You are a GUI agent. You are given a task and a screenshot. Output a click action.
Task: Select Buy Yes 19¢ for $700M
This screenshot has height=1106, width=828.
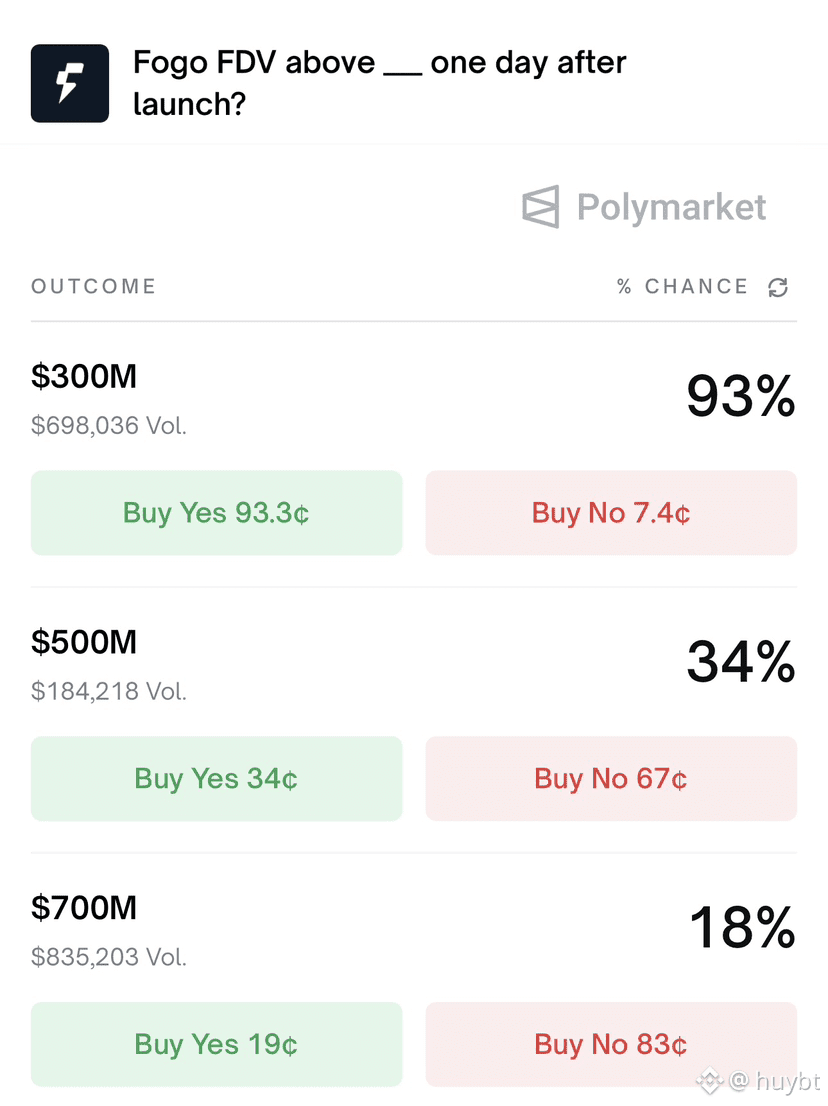coord(216,1044)
